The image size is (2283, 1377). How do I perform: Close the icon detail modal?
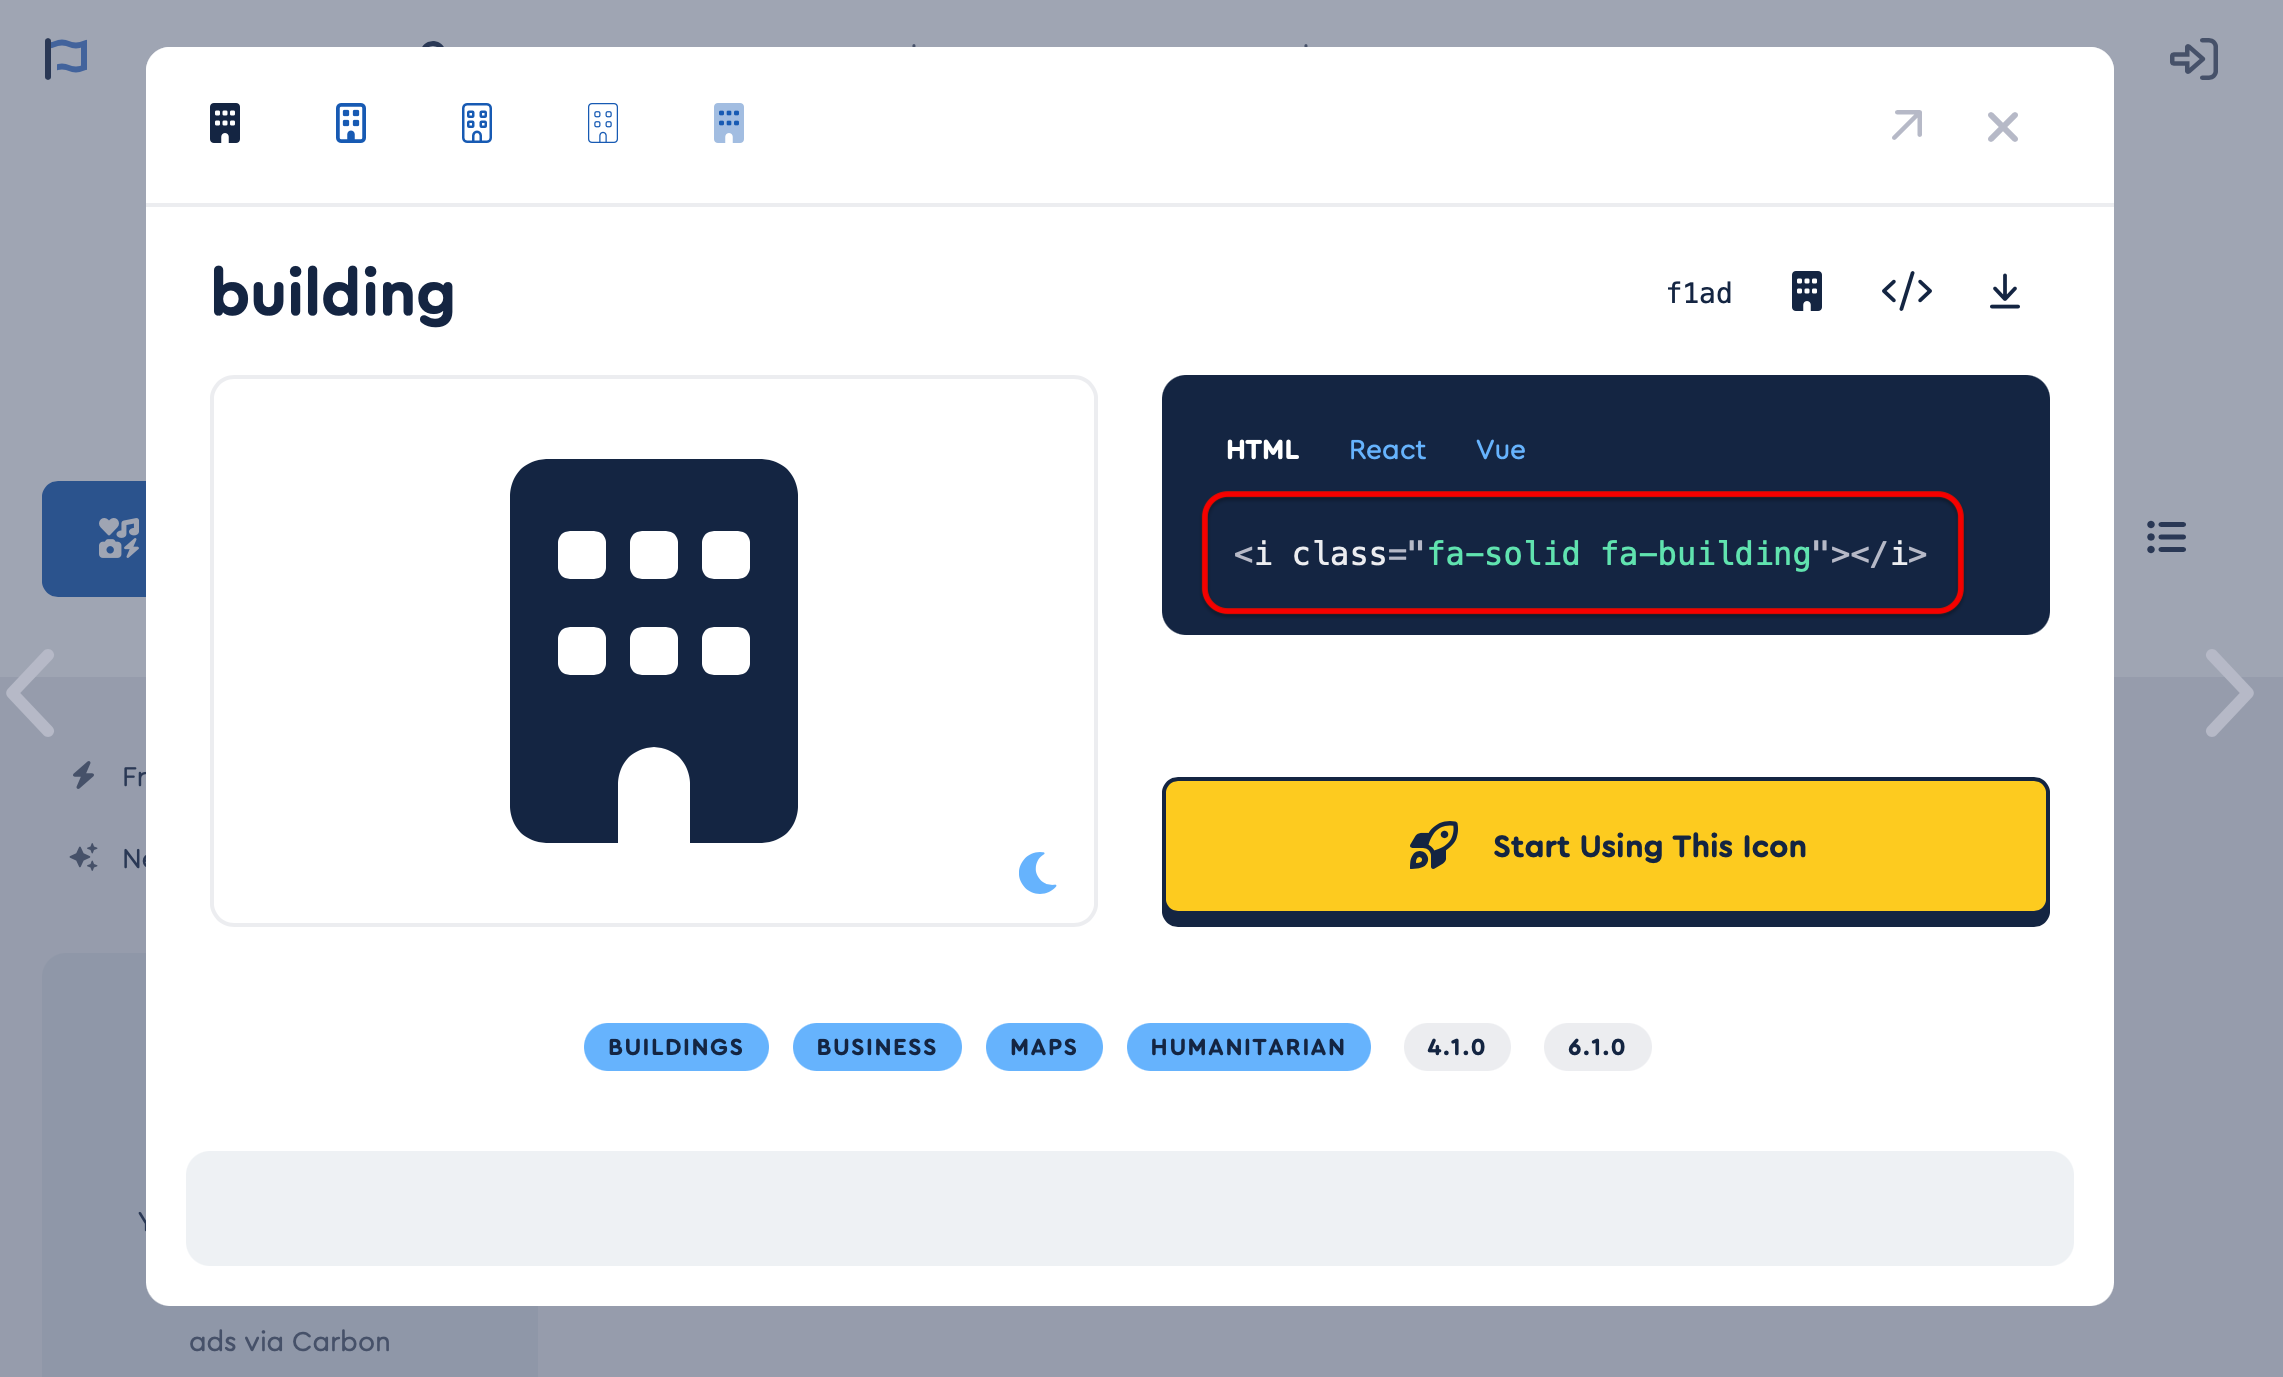point(2002,127)
